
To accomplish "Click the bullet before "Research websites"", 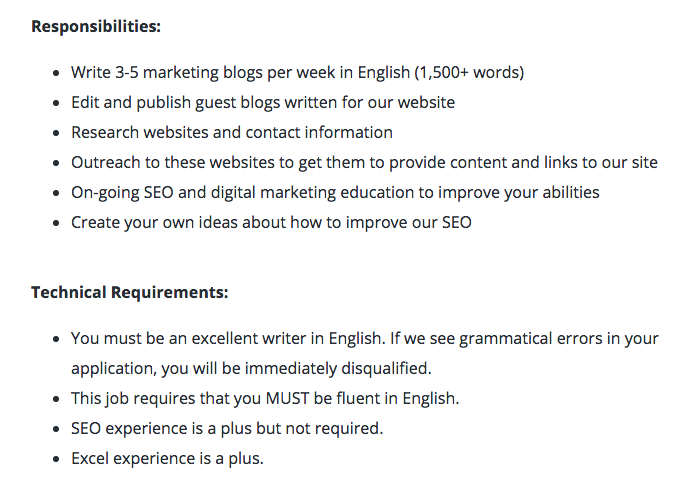I will [55, 133].
